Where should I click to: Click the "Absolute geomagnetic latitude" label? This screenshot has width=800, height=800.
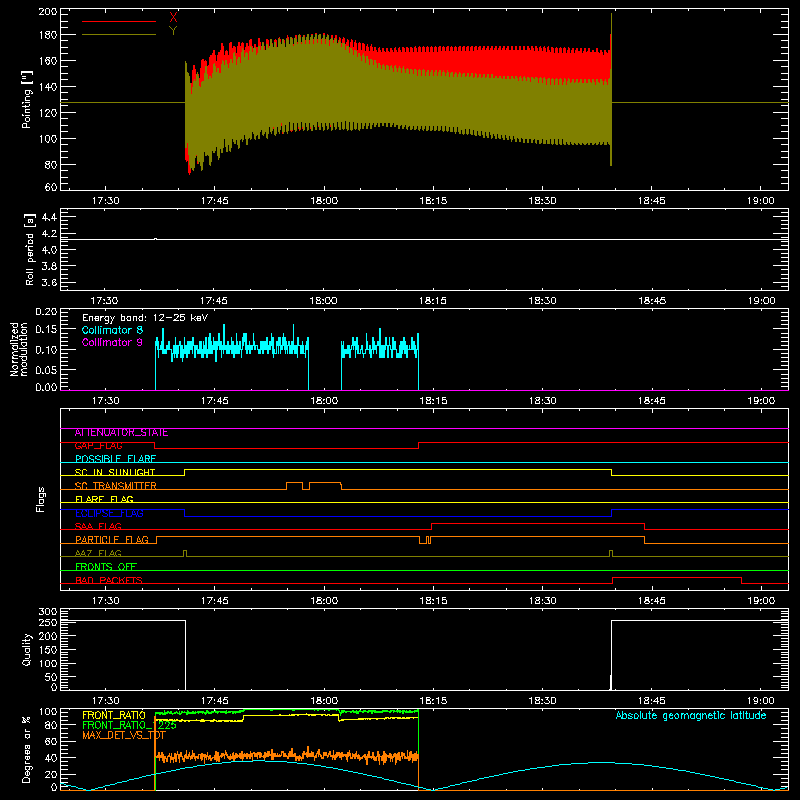pyautogui.click(x=691, y=716)
